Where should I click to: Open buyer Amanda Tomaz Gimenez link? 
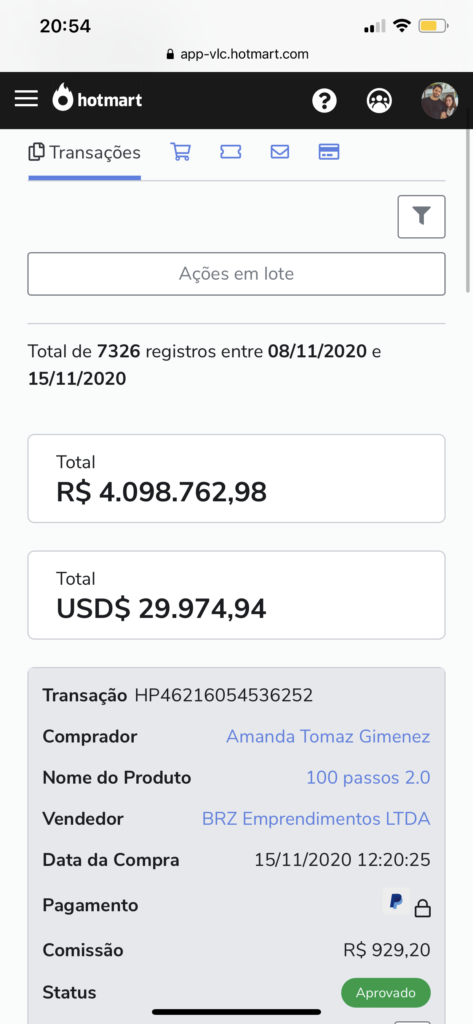point(328,737)
